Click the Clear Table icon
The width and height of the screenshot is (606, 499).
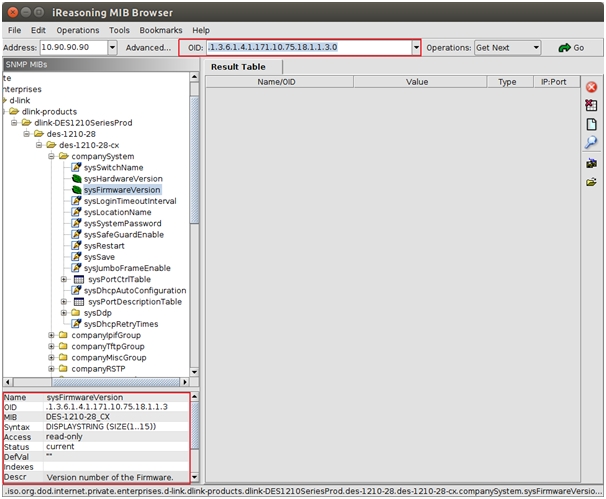coord(591,105)
